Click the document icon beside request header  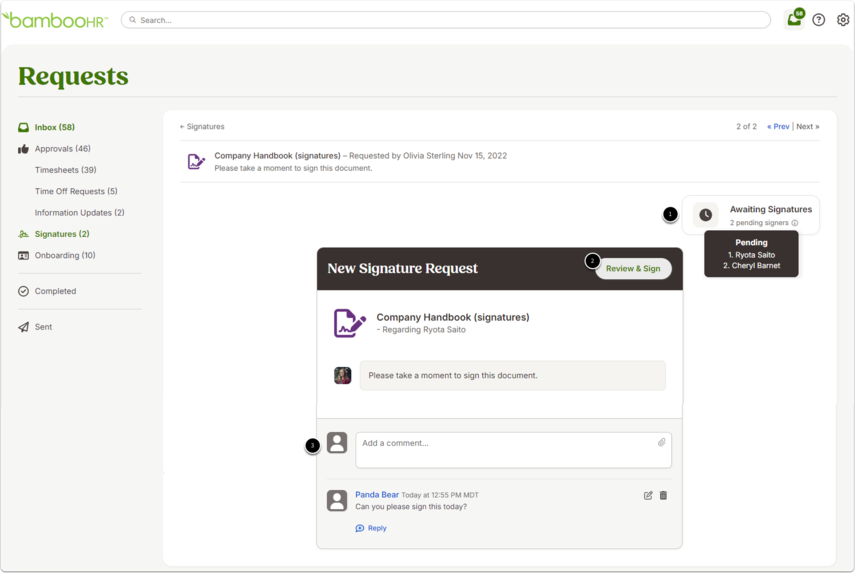(196, 161)
